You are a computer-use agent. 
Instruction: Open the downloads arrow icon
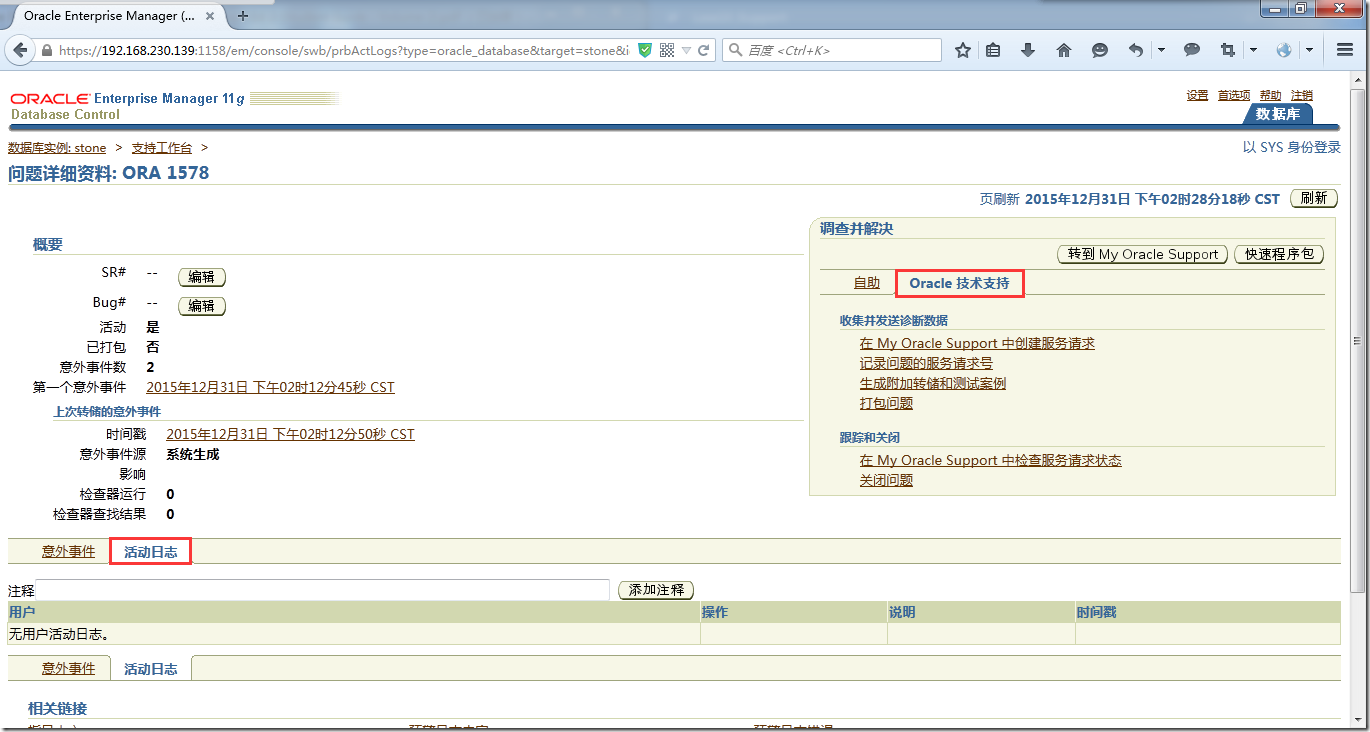tap(1028, 50)
